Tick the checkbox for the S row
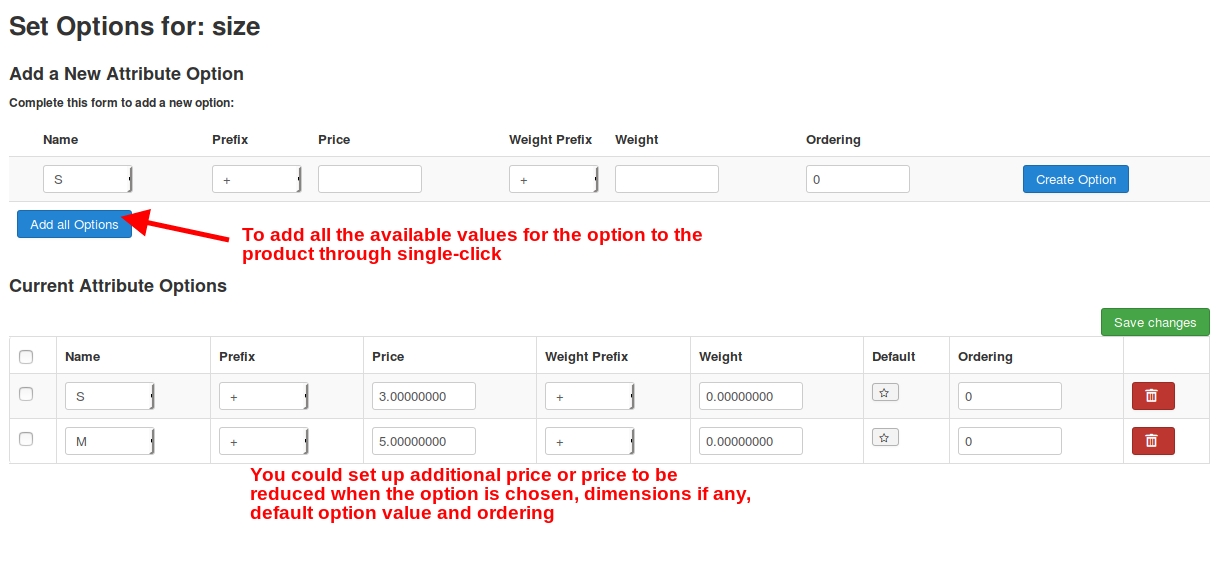This screenshot has width=1229, height=561. [26, 394]
